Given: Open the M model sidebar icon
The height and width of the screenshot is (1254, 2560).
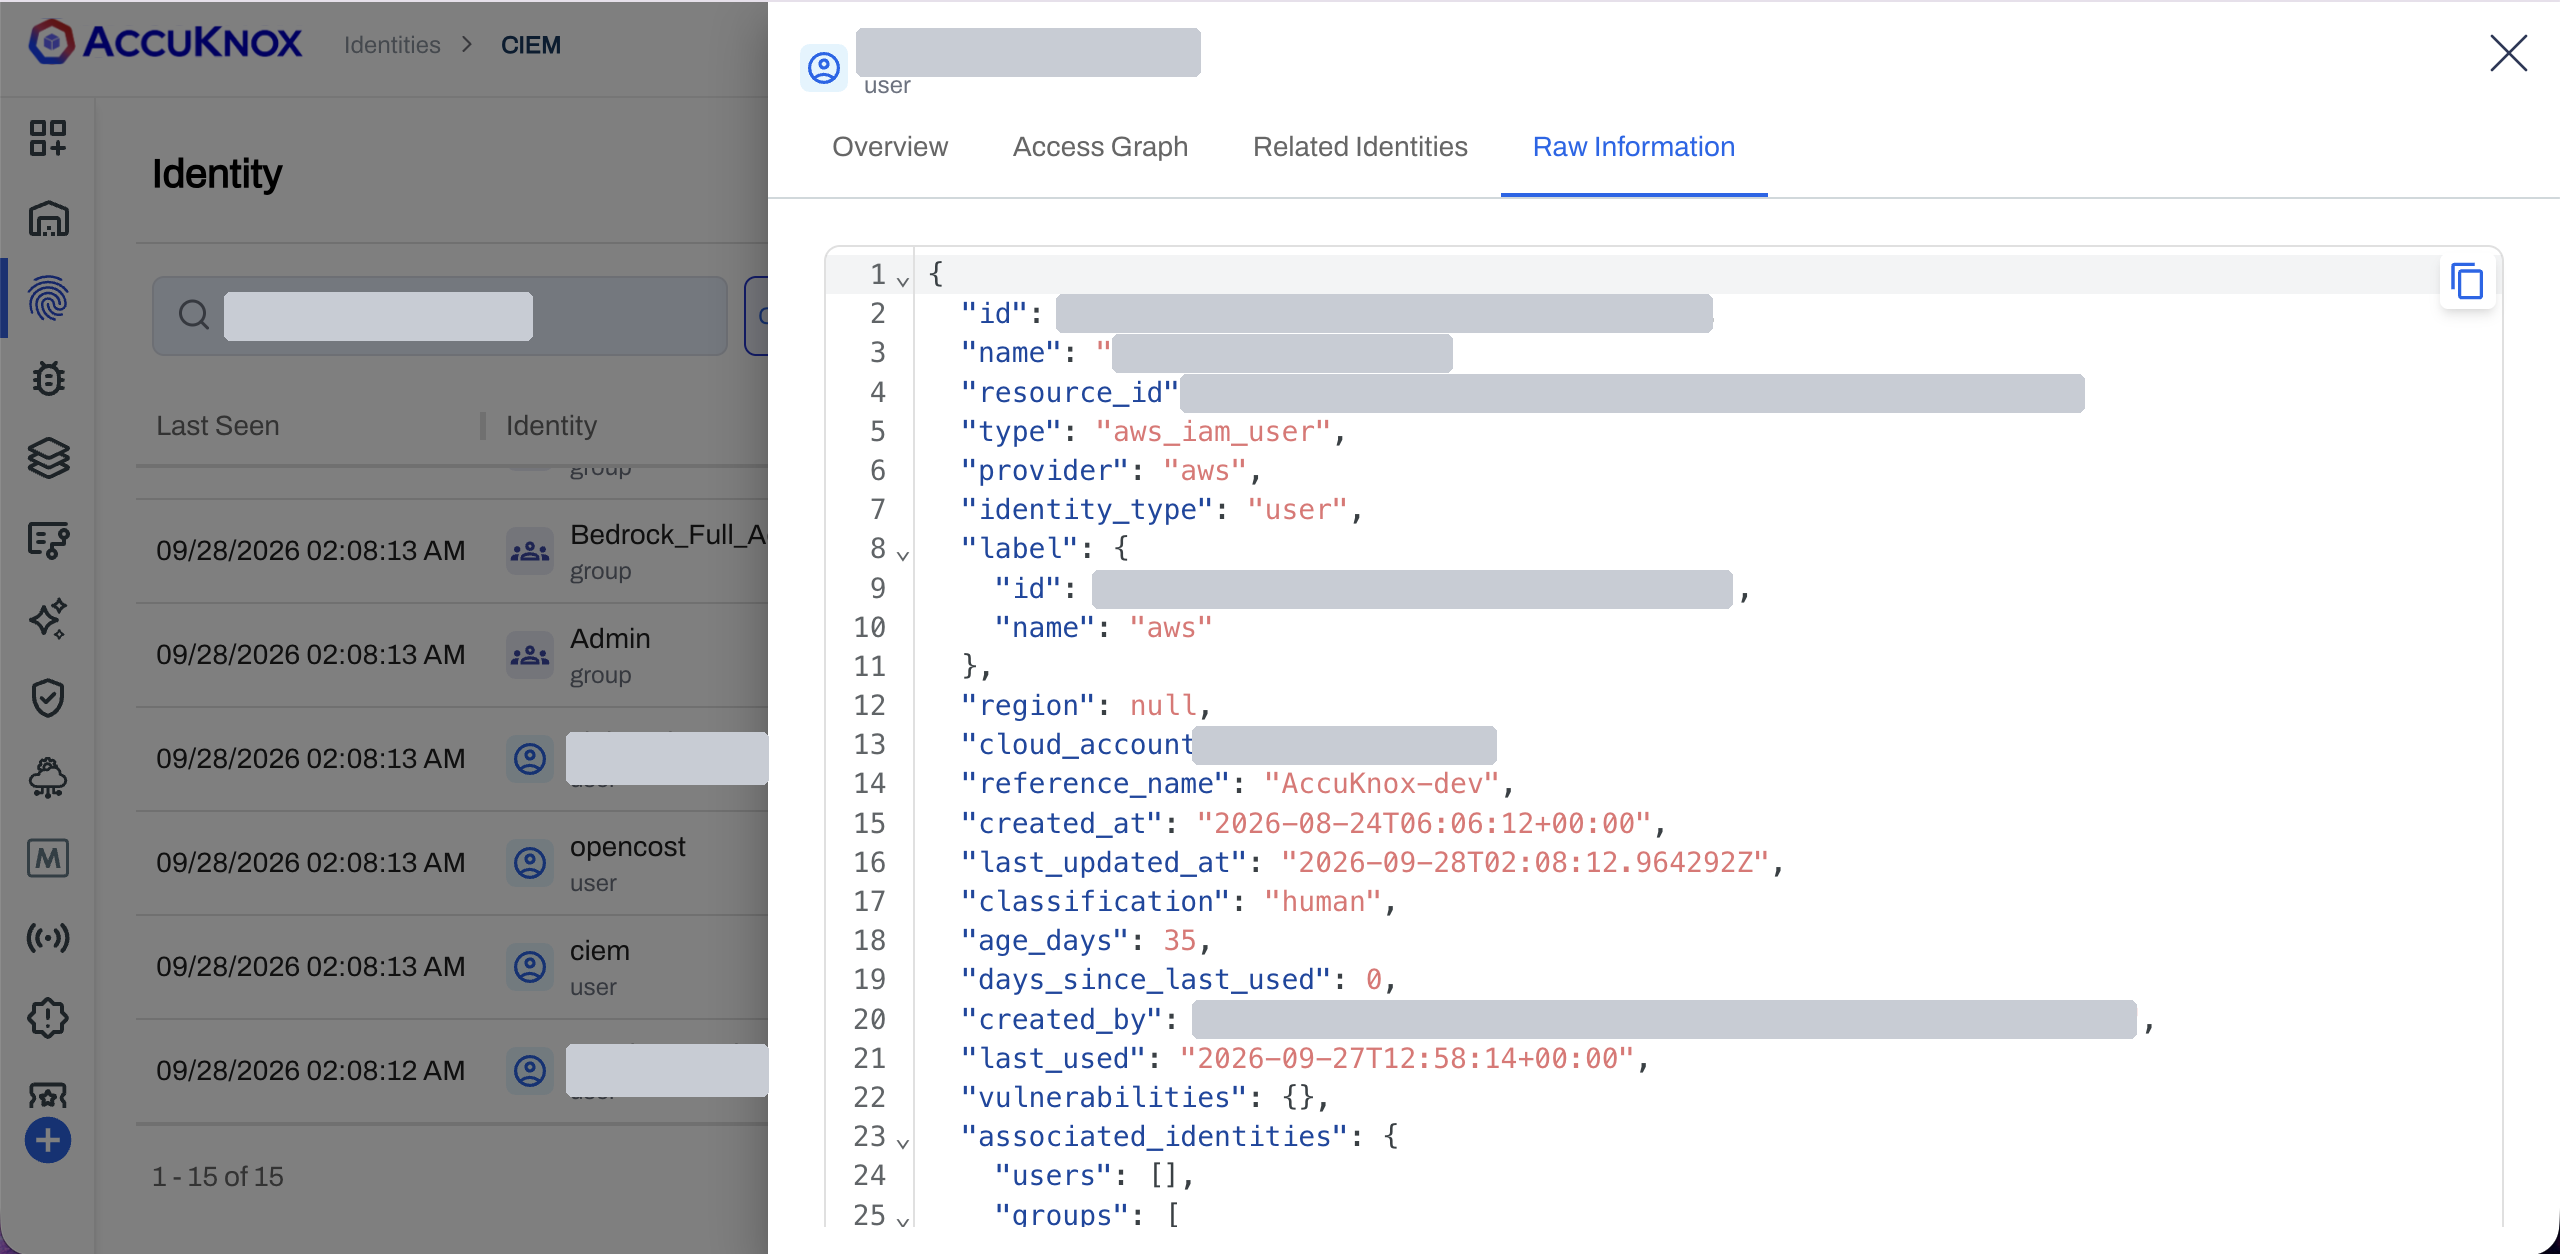Looking at the screenshot, I should [x=48, y=858].
